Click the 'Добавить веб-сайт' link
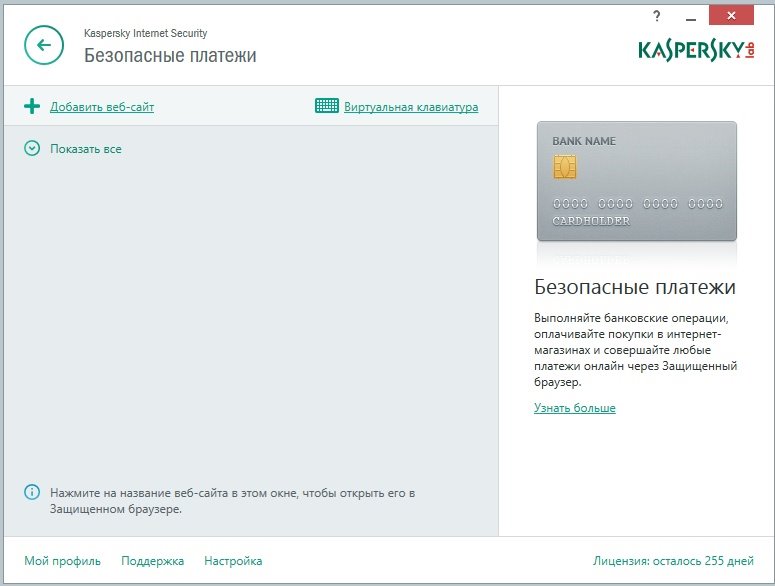The width and height of the screenshot is (775, 586). click(x=102, y=107)
